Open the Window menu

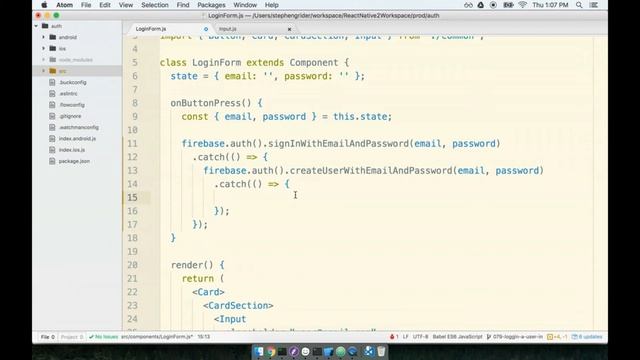click(x=245, y=5)
